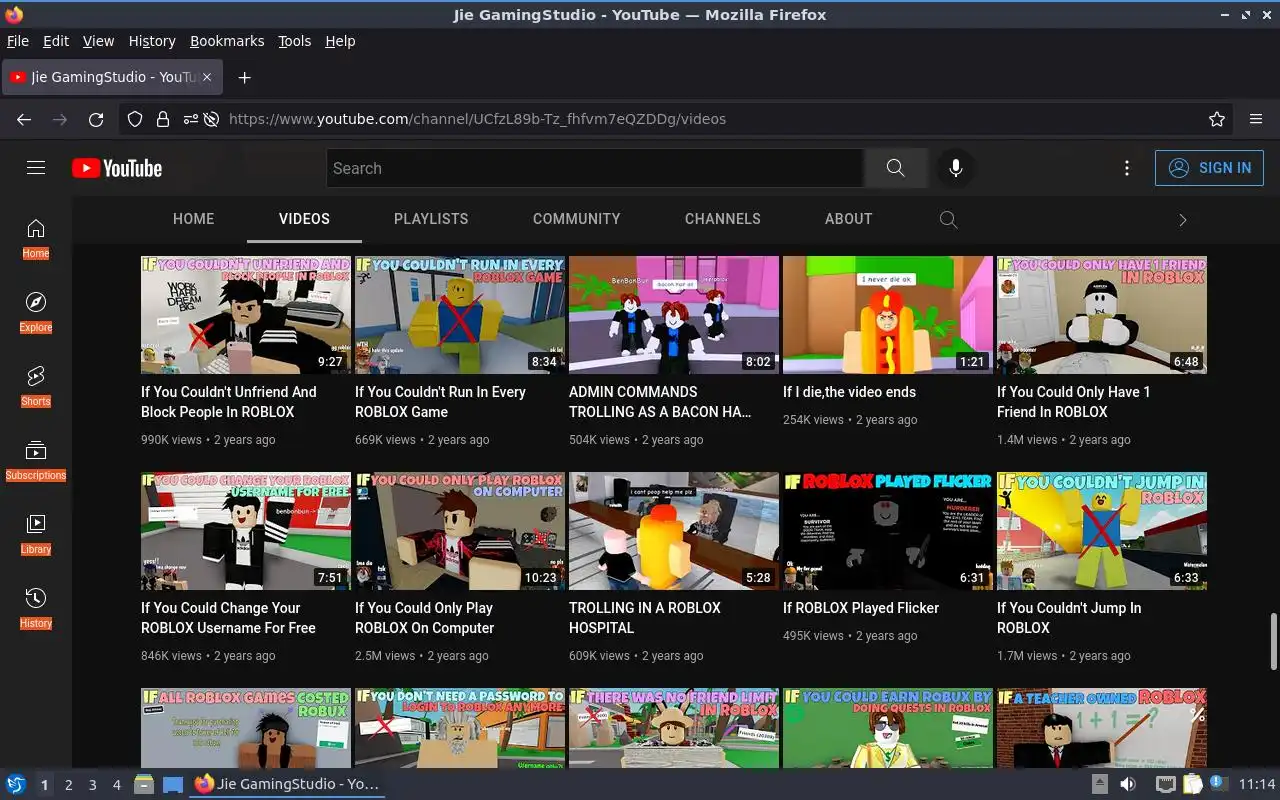
Task: Play thumbnail 'IF A TEACHER OWNED ROBLOX'
Action: [1102, 728]
